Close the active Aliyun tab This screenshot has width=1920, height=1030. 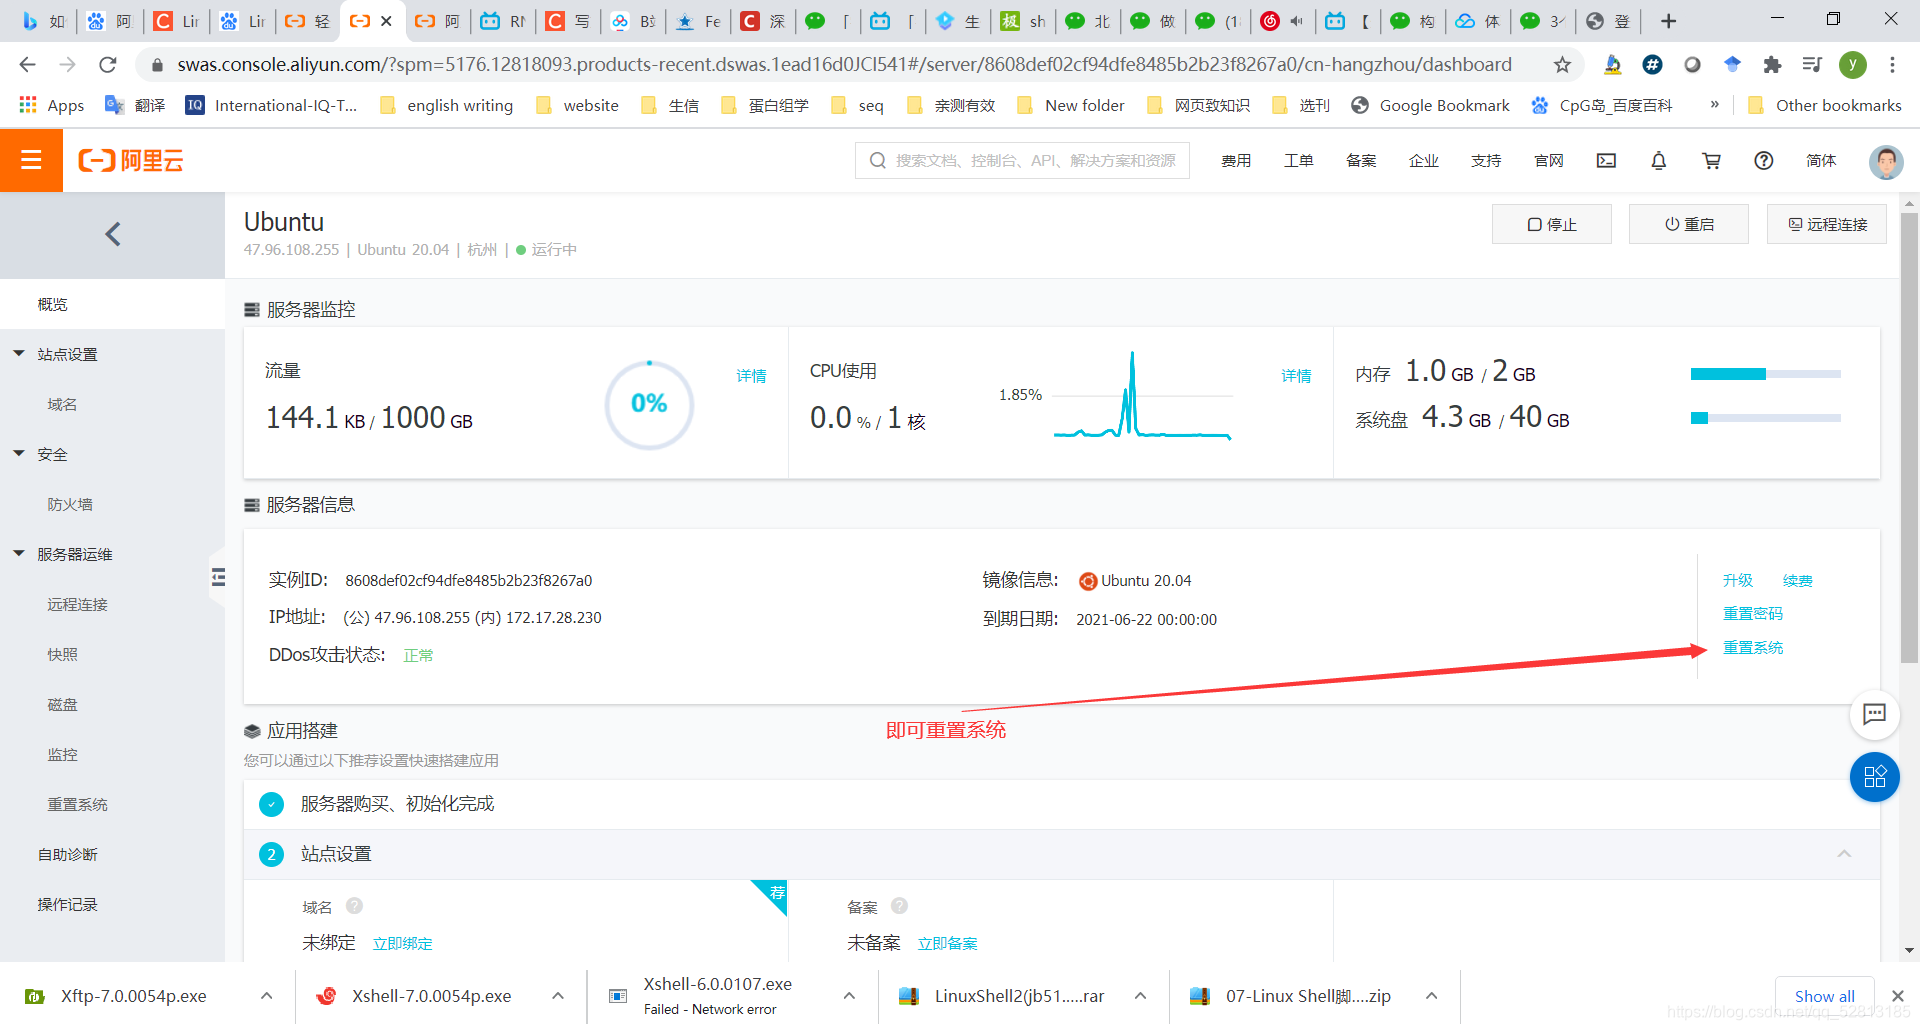[x=386, y=21]
